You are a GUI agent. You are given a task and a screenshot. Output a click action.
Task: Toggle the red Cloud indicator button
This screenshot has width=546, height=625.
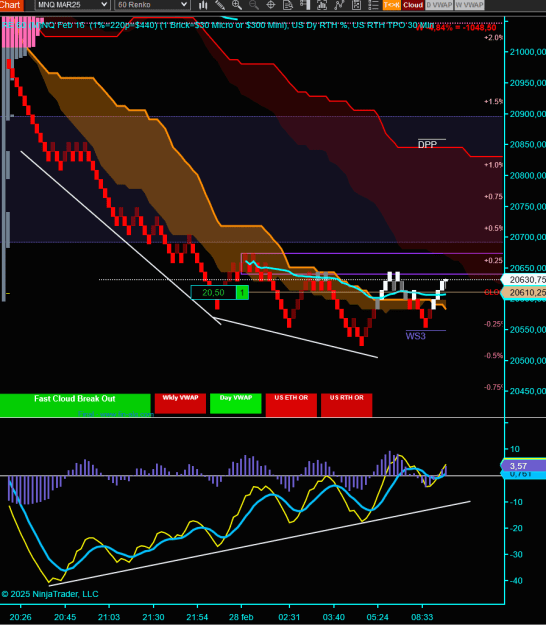(412, 5)
